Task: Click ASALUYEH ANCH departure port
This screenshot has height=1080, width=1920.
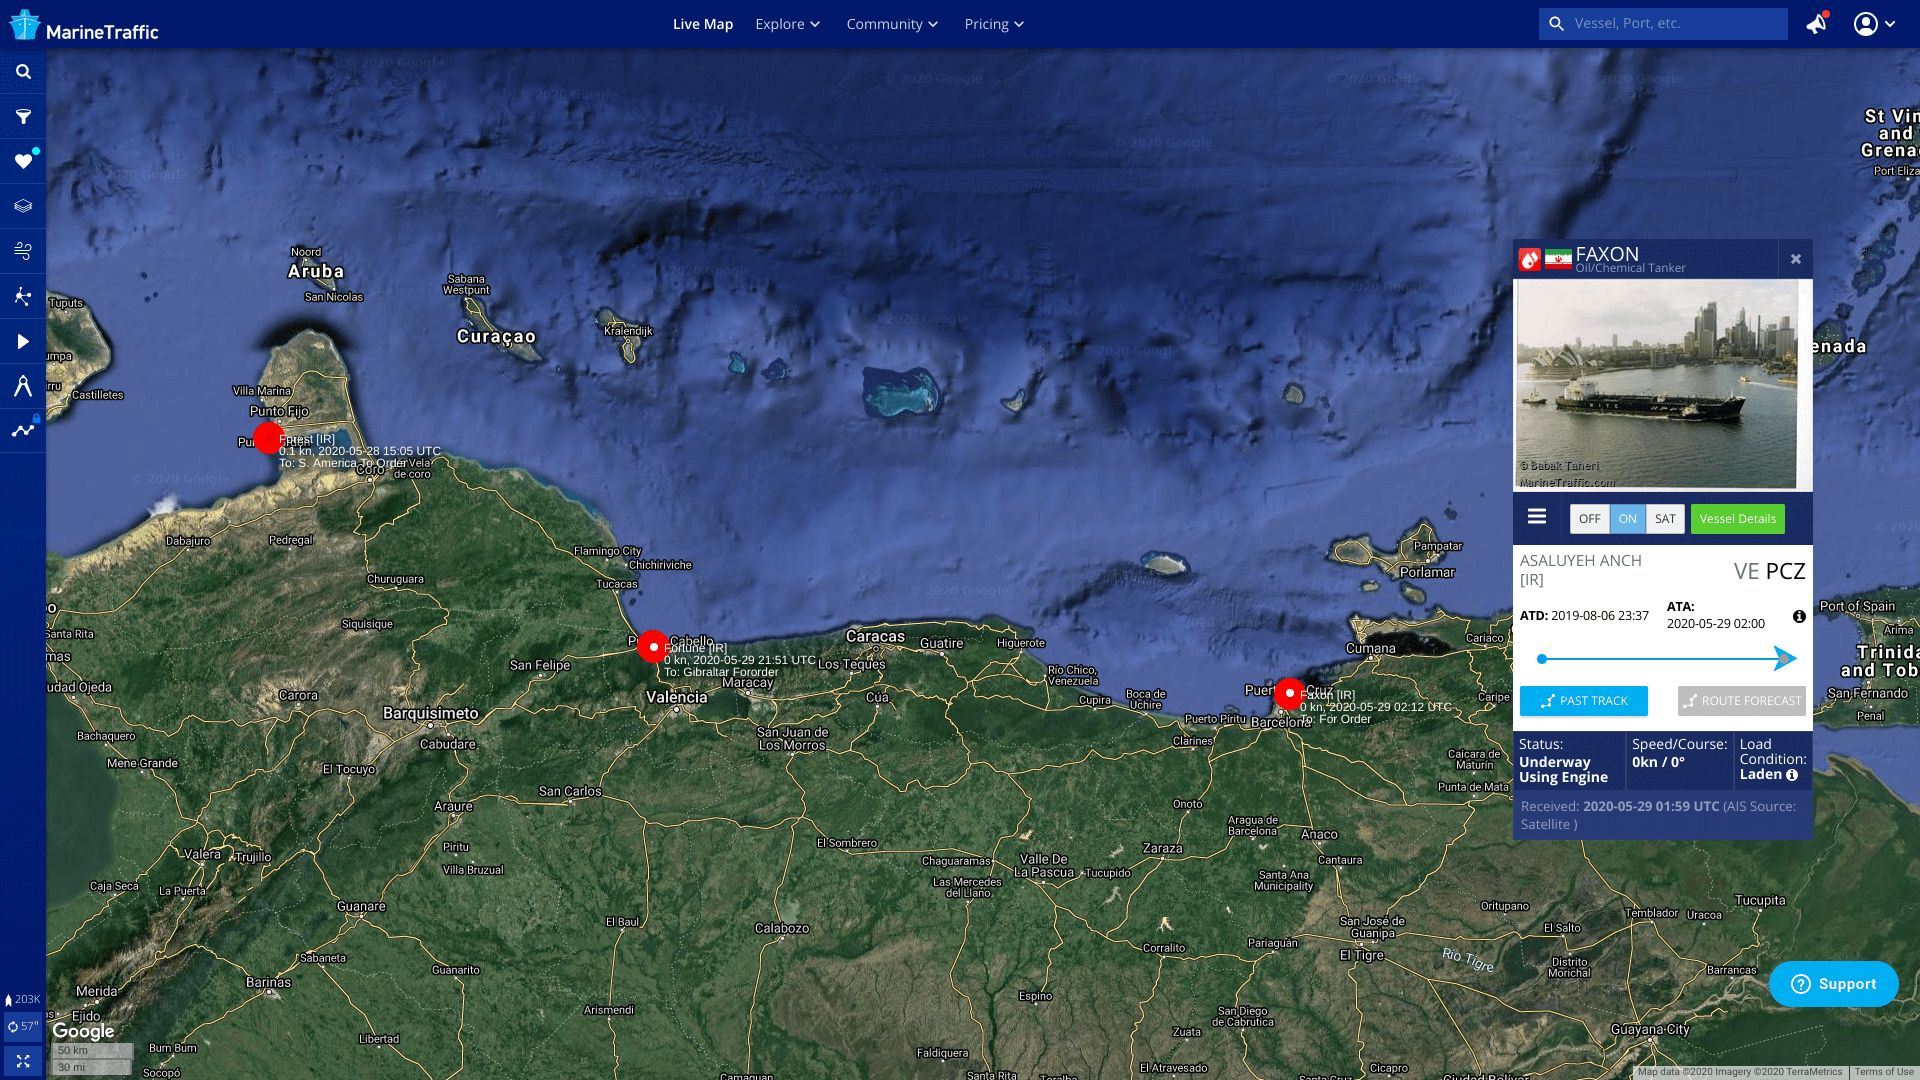Action: point(1580,570)
